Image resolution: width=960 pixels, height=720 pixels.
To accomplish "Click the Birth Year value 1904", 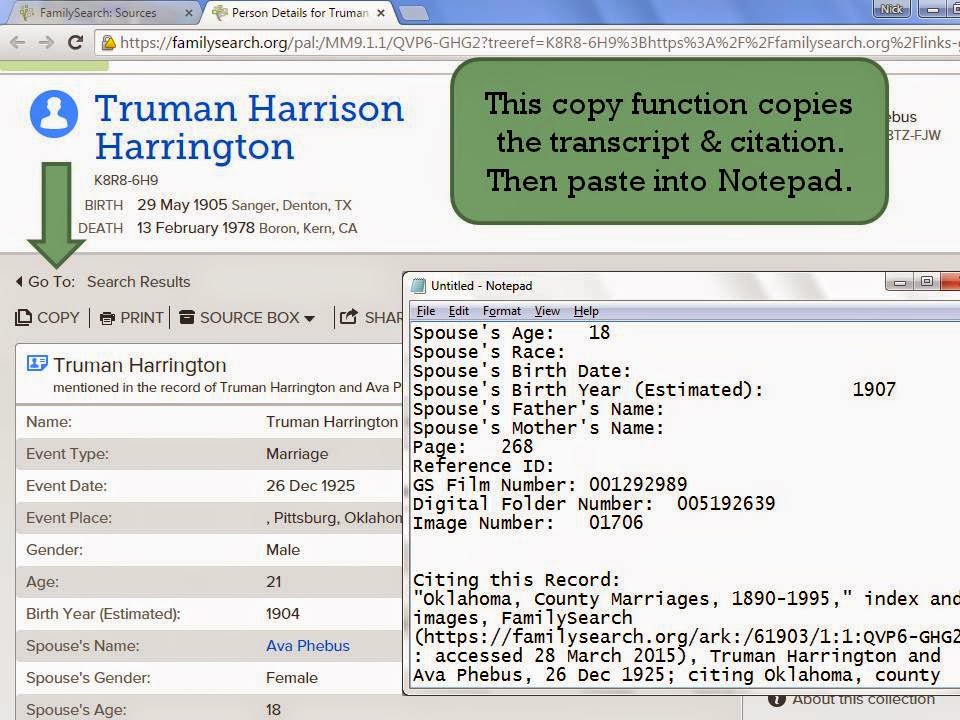I will pos(283,613).
